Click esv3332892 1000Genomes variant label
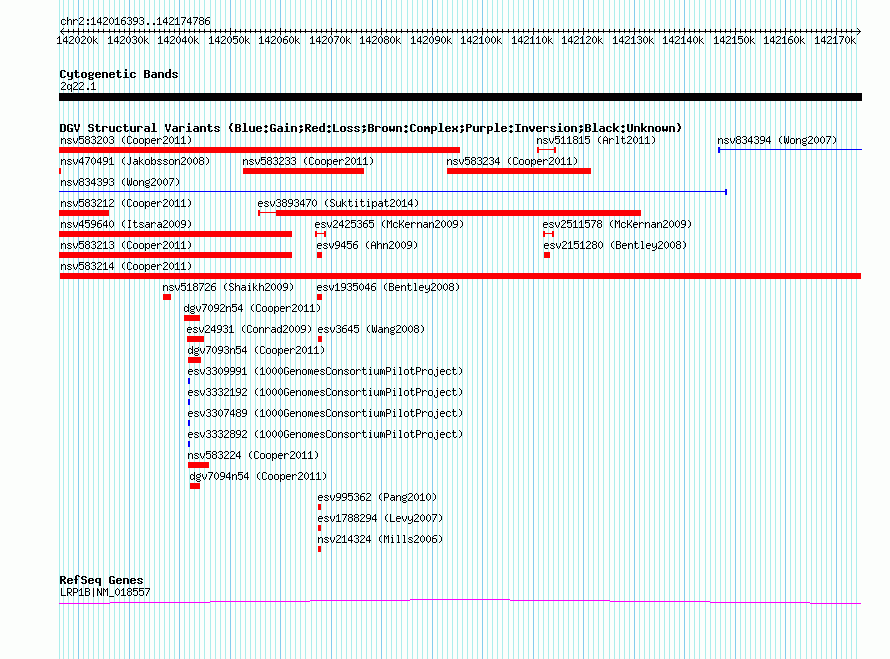 (x=325, y=434)
